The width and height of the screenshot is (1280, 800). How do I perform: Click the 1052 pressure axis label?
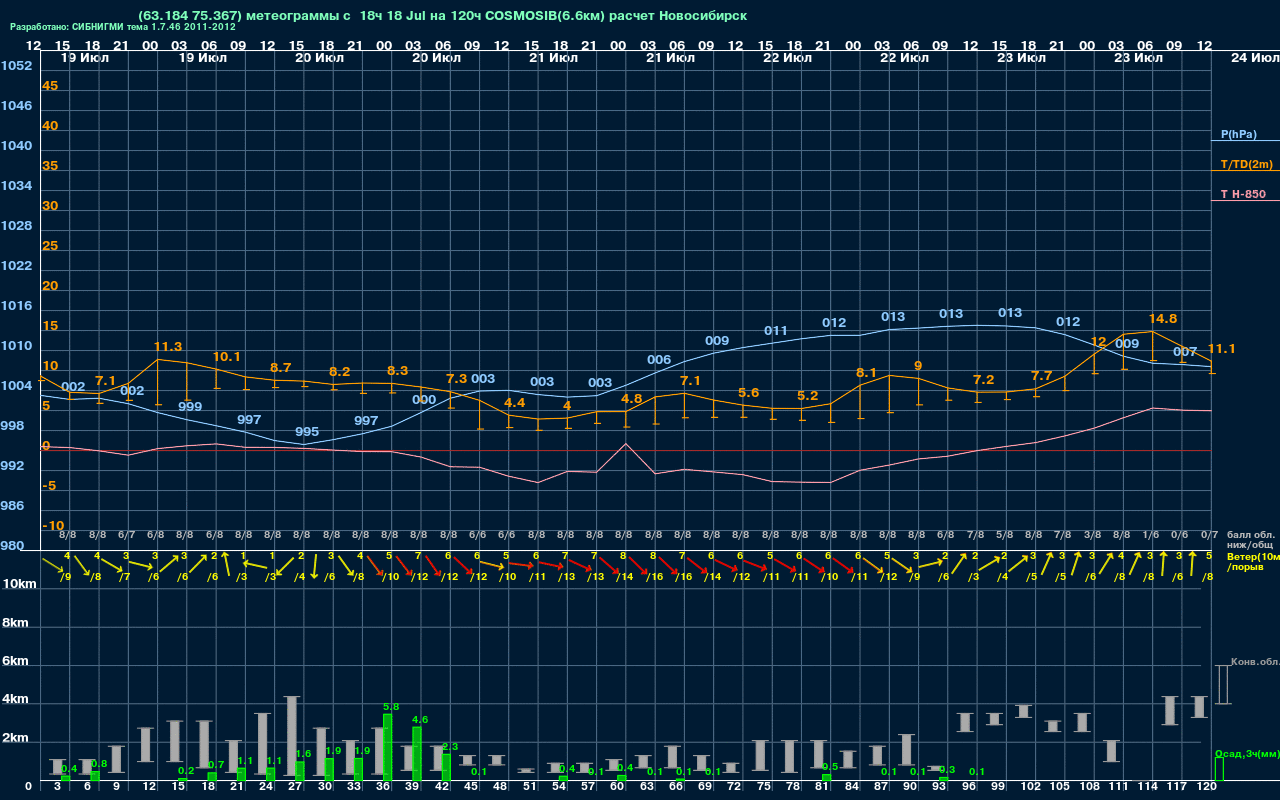click(x=16, y=66)
